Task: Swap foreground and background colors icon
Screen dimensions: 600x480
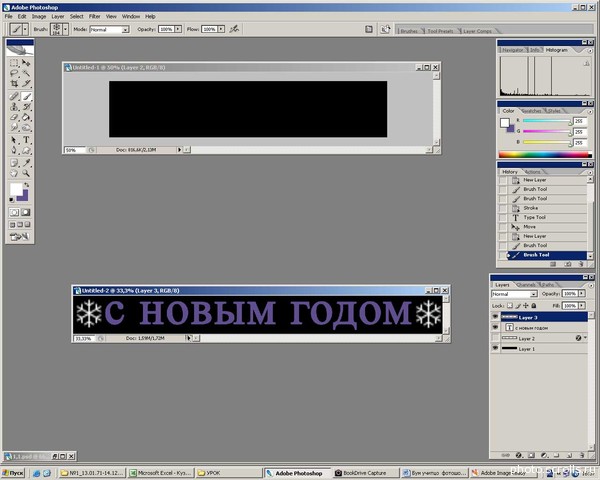Action: pyautogui.click(x=26, y=185)
